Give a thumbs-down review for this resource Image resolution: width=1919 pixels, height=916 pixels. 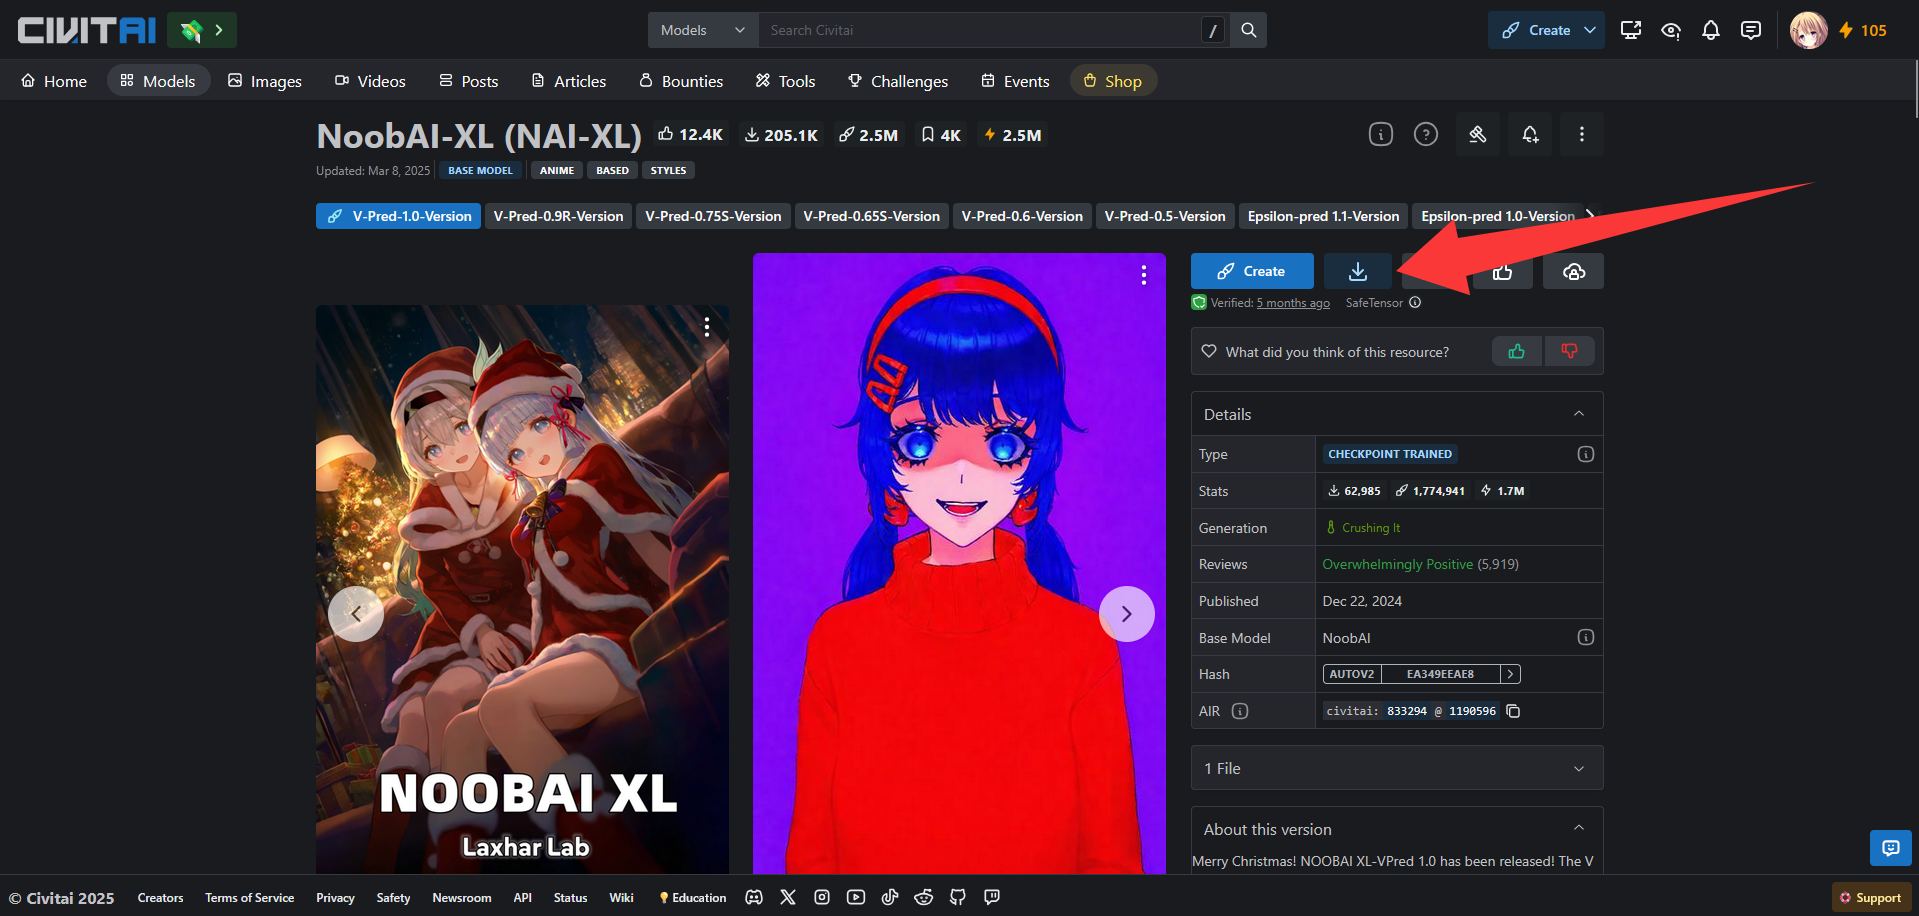1569,351
